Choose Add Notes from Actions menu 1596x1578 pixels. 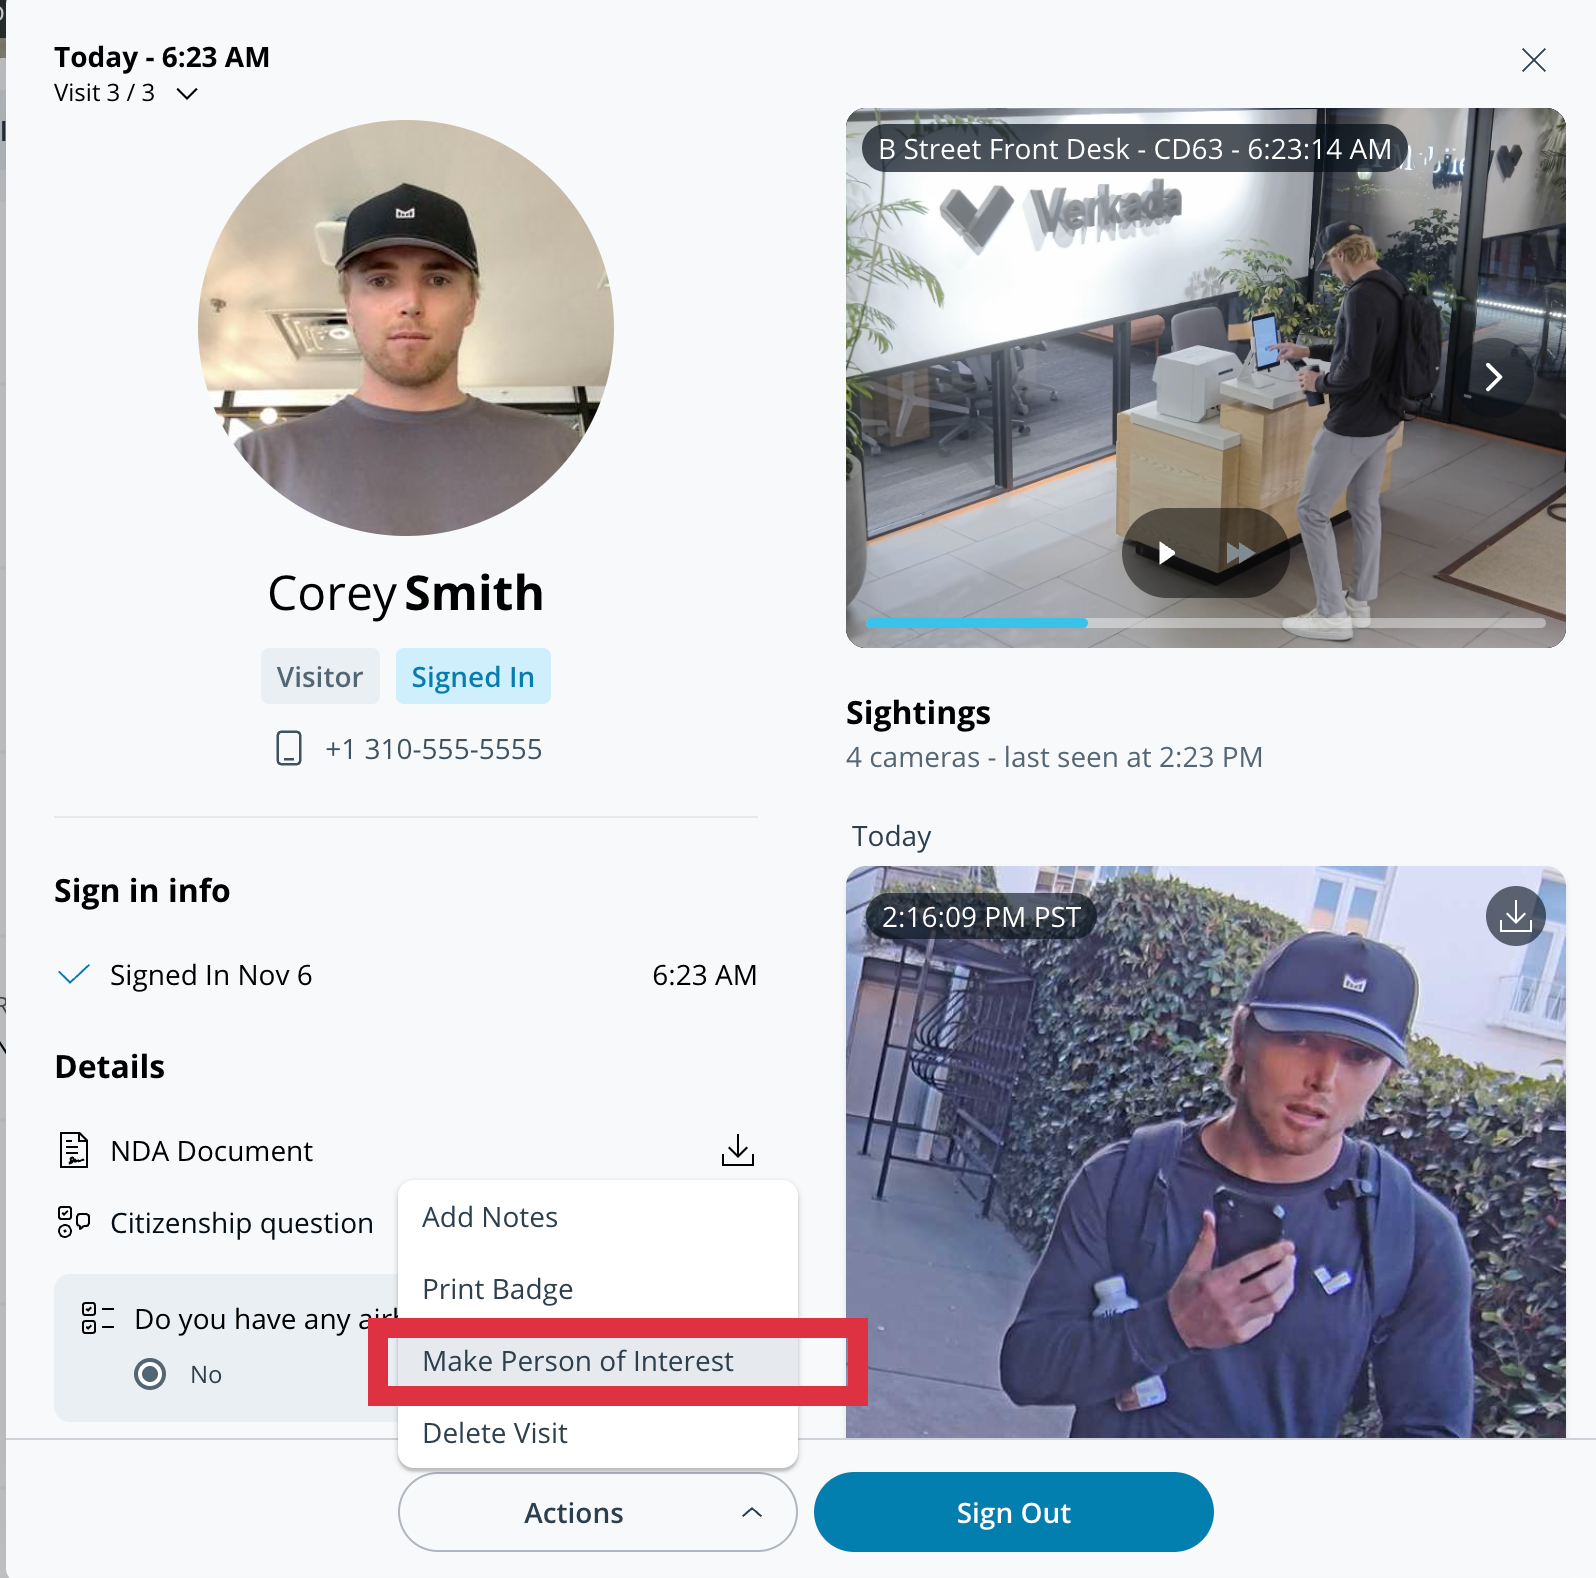click(490, 1217)
